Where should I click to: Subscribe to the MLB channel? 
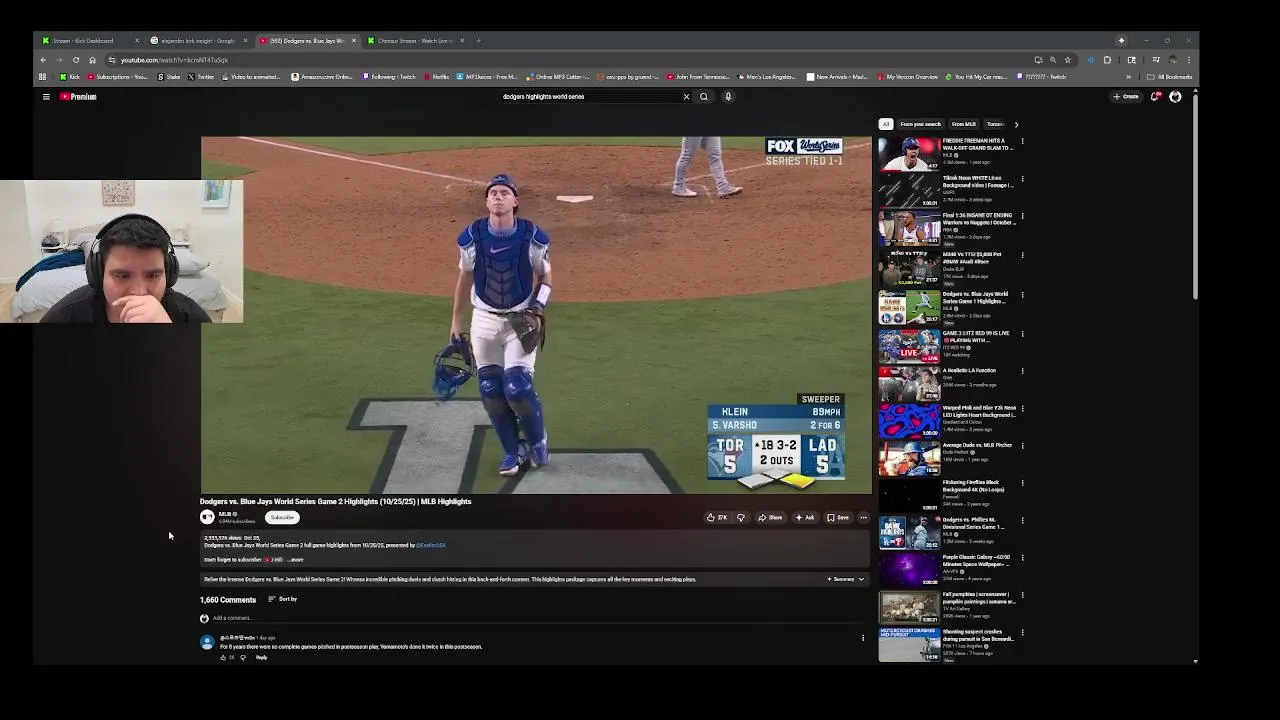pos(282,518)
